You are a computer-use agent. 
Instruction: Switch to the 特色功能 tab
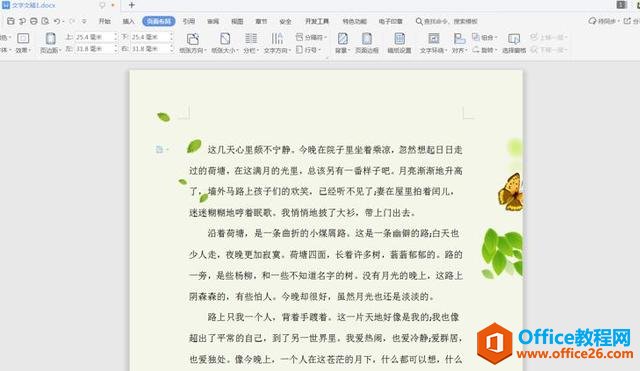pyautogui.click(x=354, y=21)
